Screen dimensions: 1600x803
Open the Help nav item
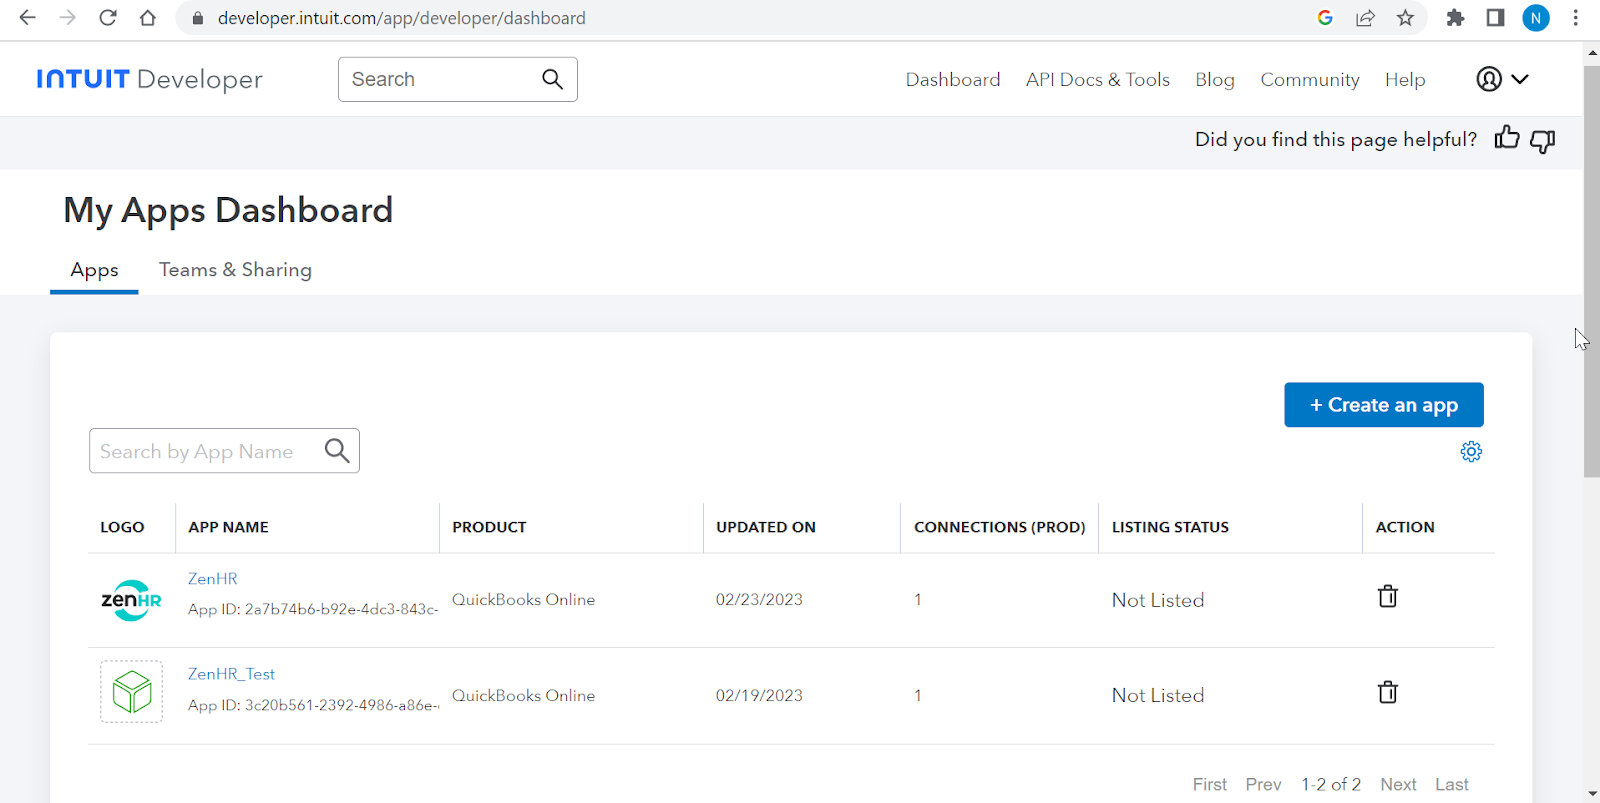[1405, 79]
